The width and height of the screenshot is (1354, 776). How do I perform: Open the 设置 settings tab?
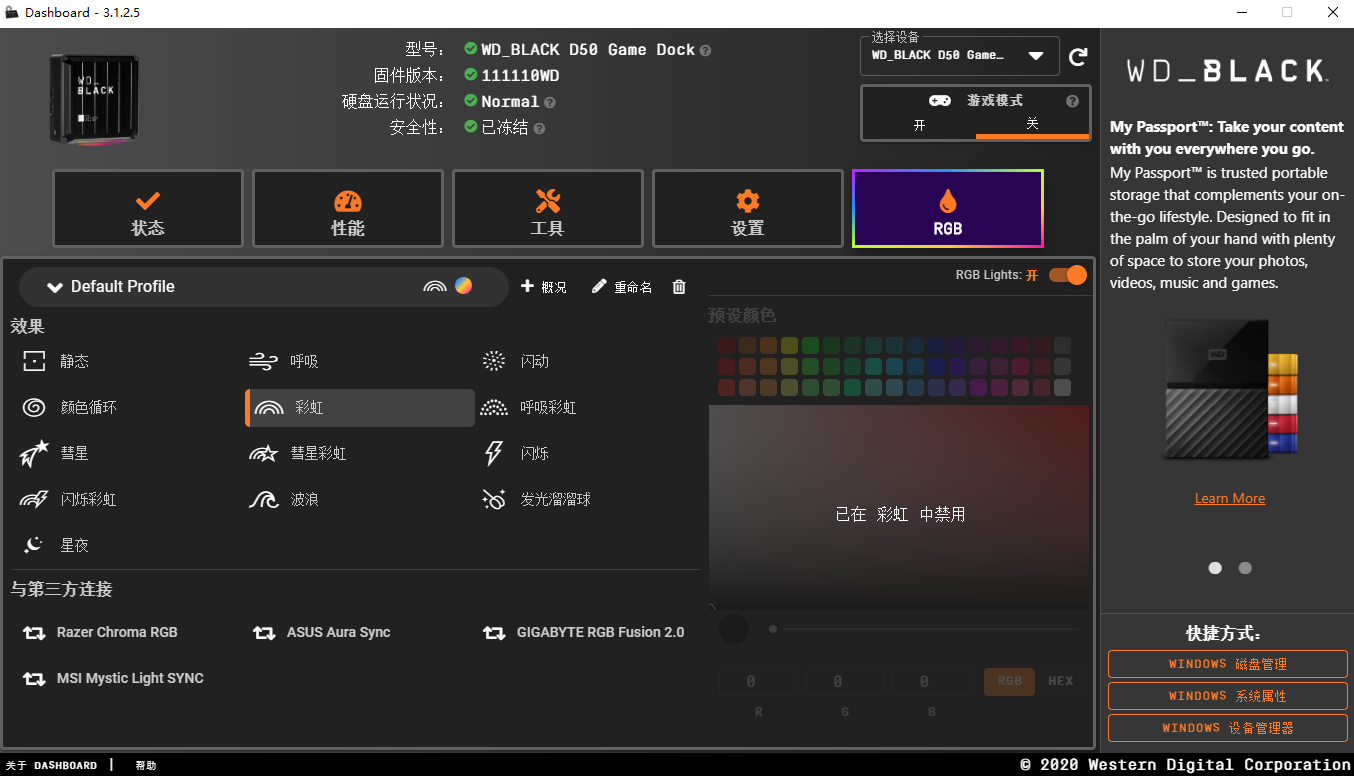748,208
